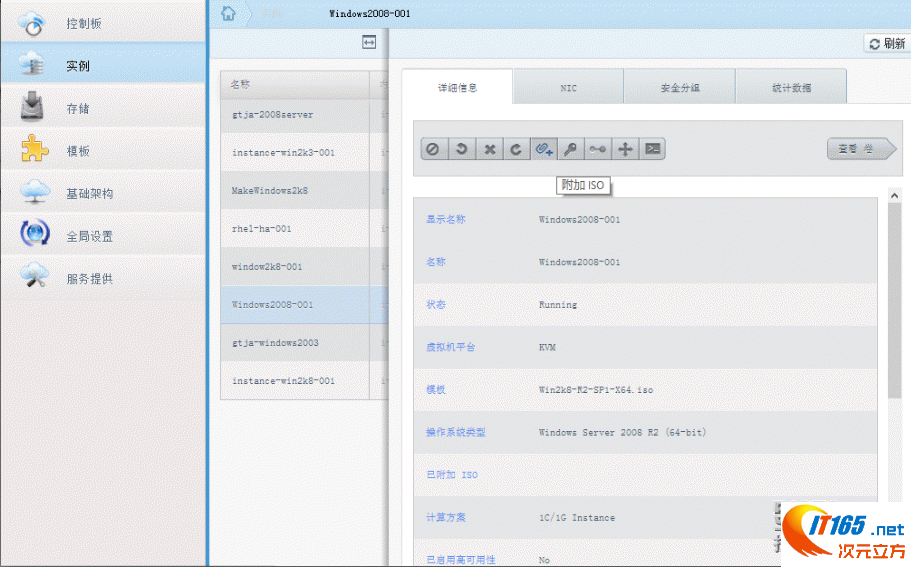The width and height of the screenshot is (911, 567).
Task: Click the Windows2008-001 breadcrumb title
Action: click(370, 13)
